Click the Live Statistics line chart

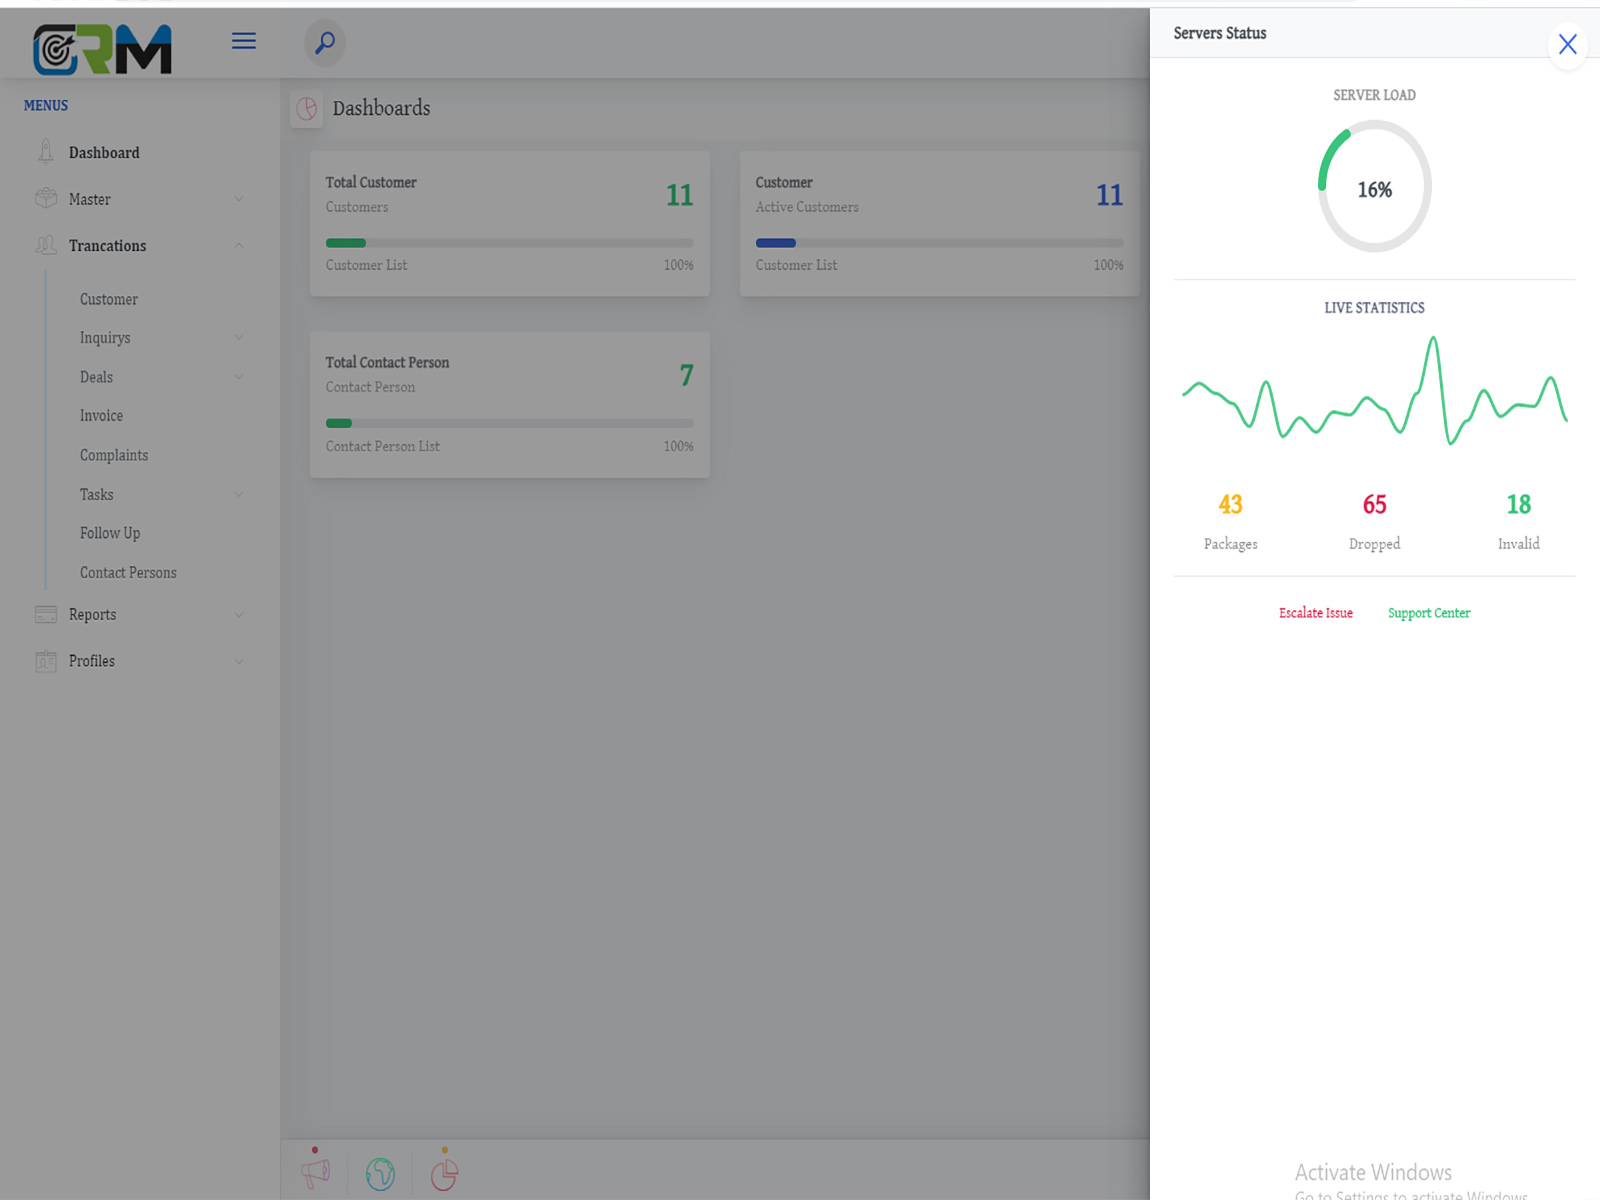1374,389
